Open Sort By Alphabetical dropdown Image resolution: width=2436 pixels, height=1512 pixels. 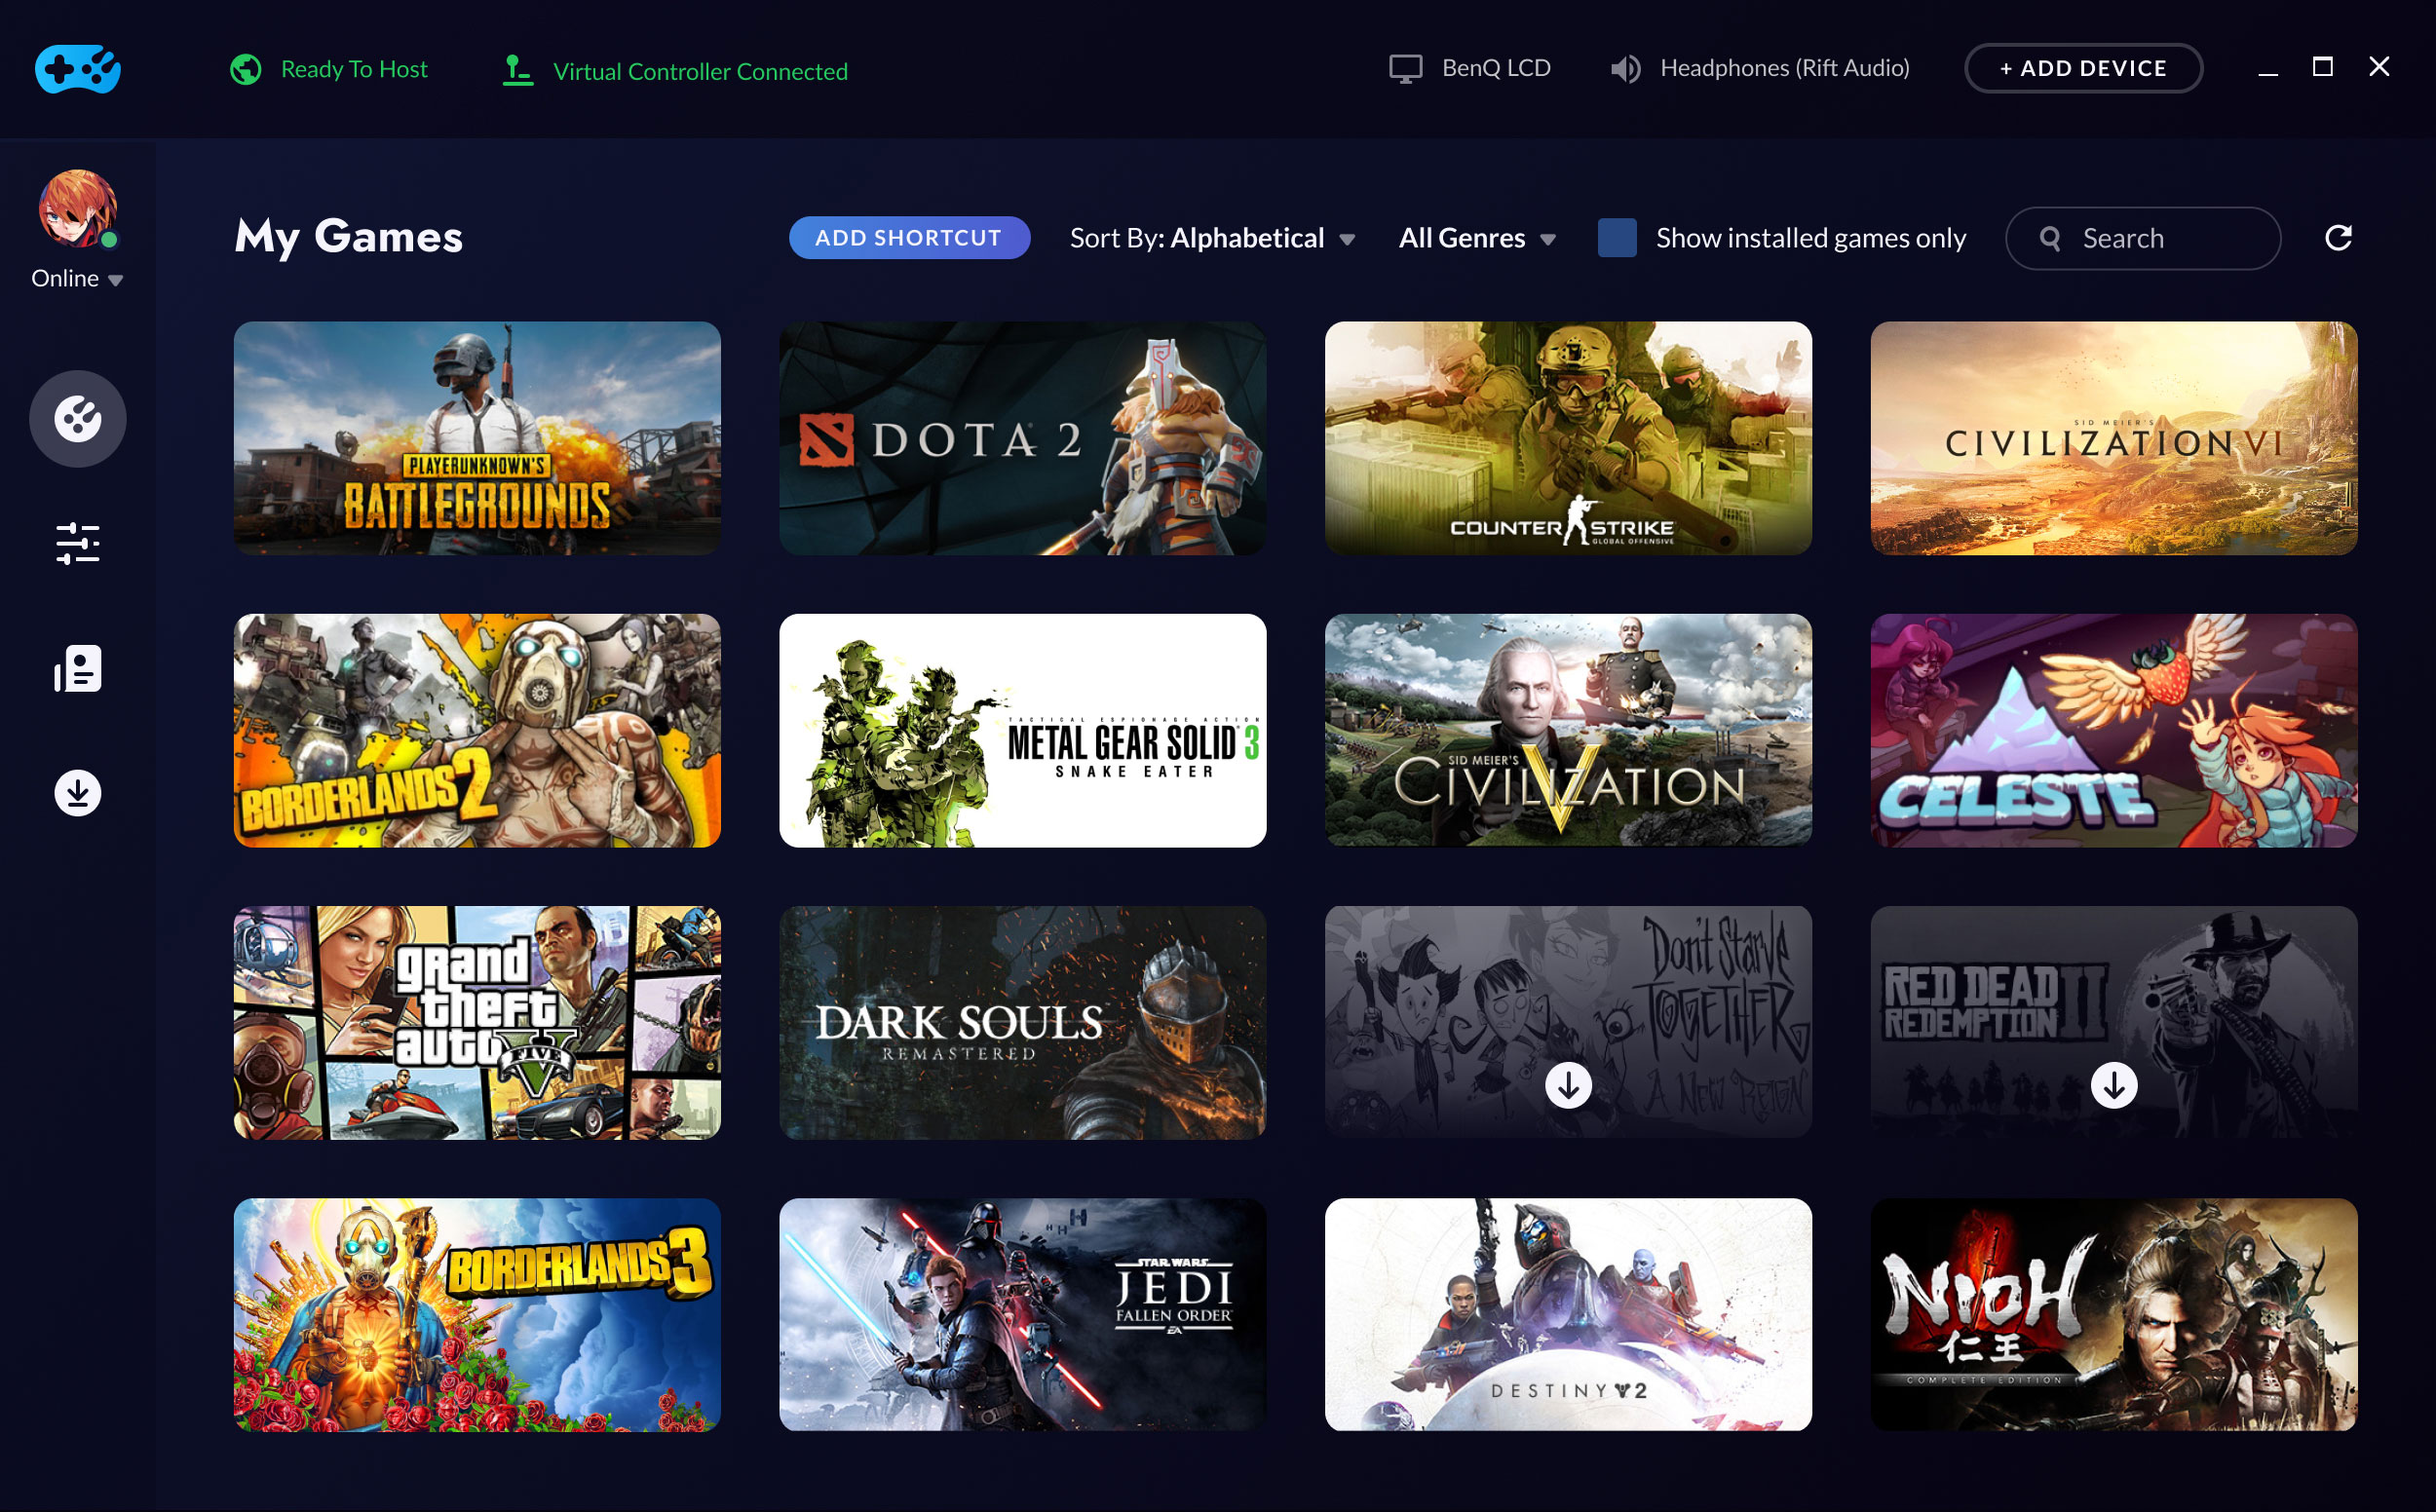coord(1212,238)
